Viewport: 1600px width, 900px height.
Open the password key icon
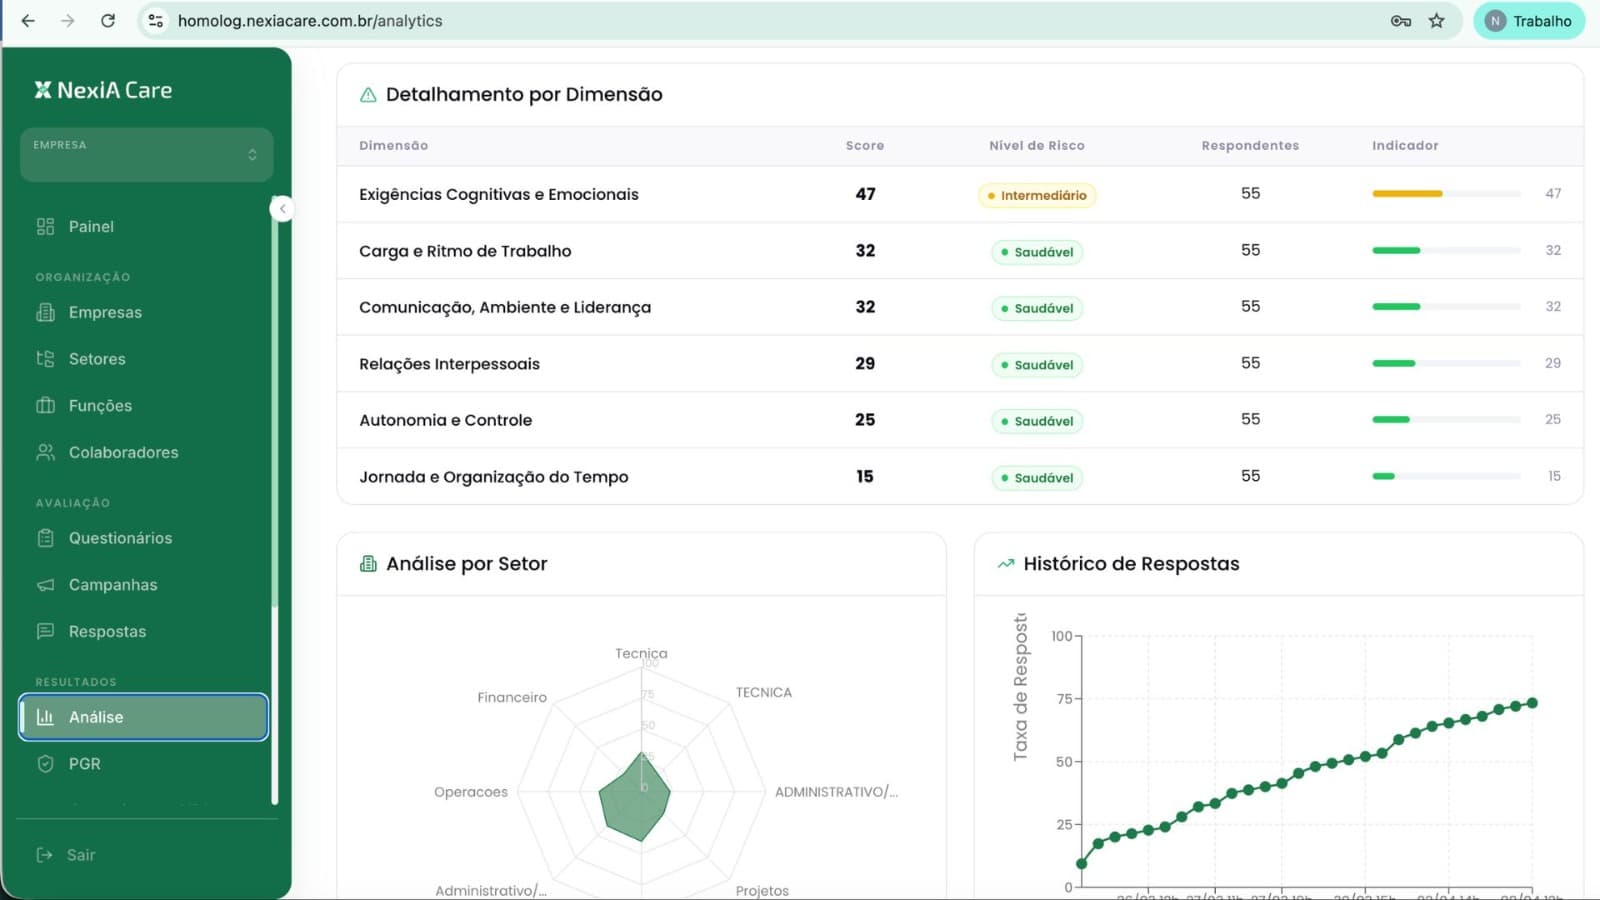click(1400, 20)
